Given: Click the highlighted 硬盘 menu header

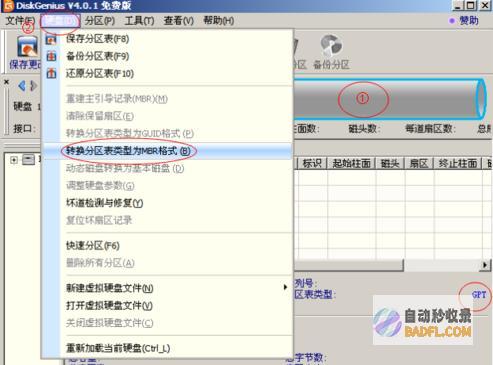Looking at the screenshot, I should coord(60,21).
